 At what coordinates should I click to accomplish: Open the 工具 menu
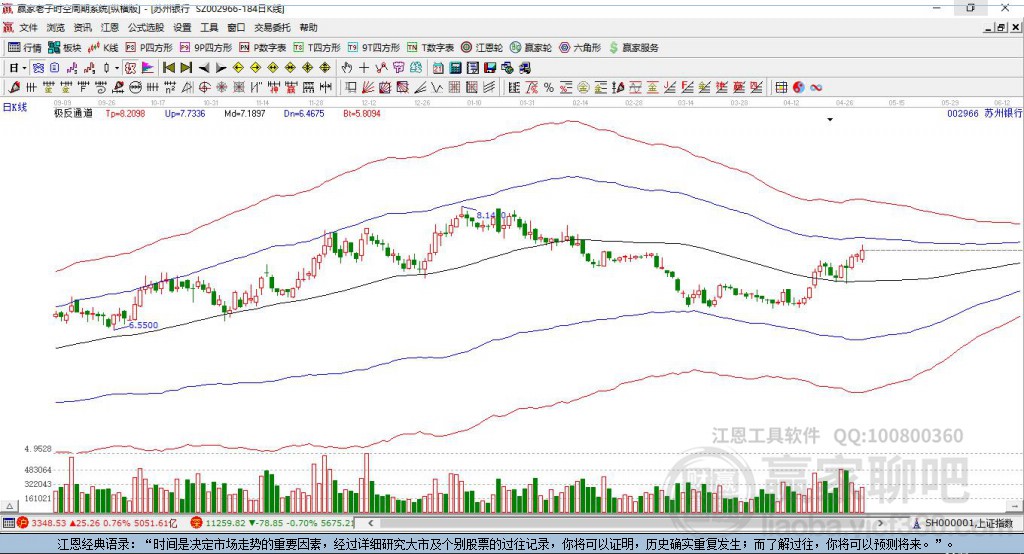(x=209, y=27)
